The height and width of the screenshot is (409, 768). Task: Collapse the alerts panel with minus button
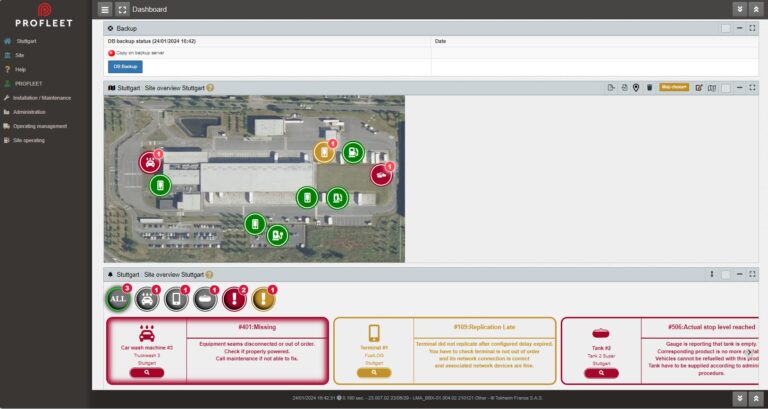(x=740, y=274)
